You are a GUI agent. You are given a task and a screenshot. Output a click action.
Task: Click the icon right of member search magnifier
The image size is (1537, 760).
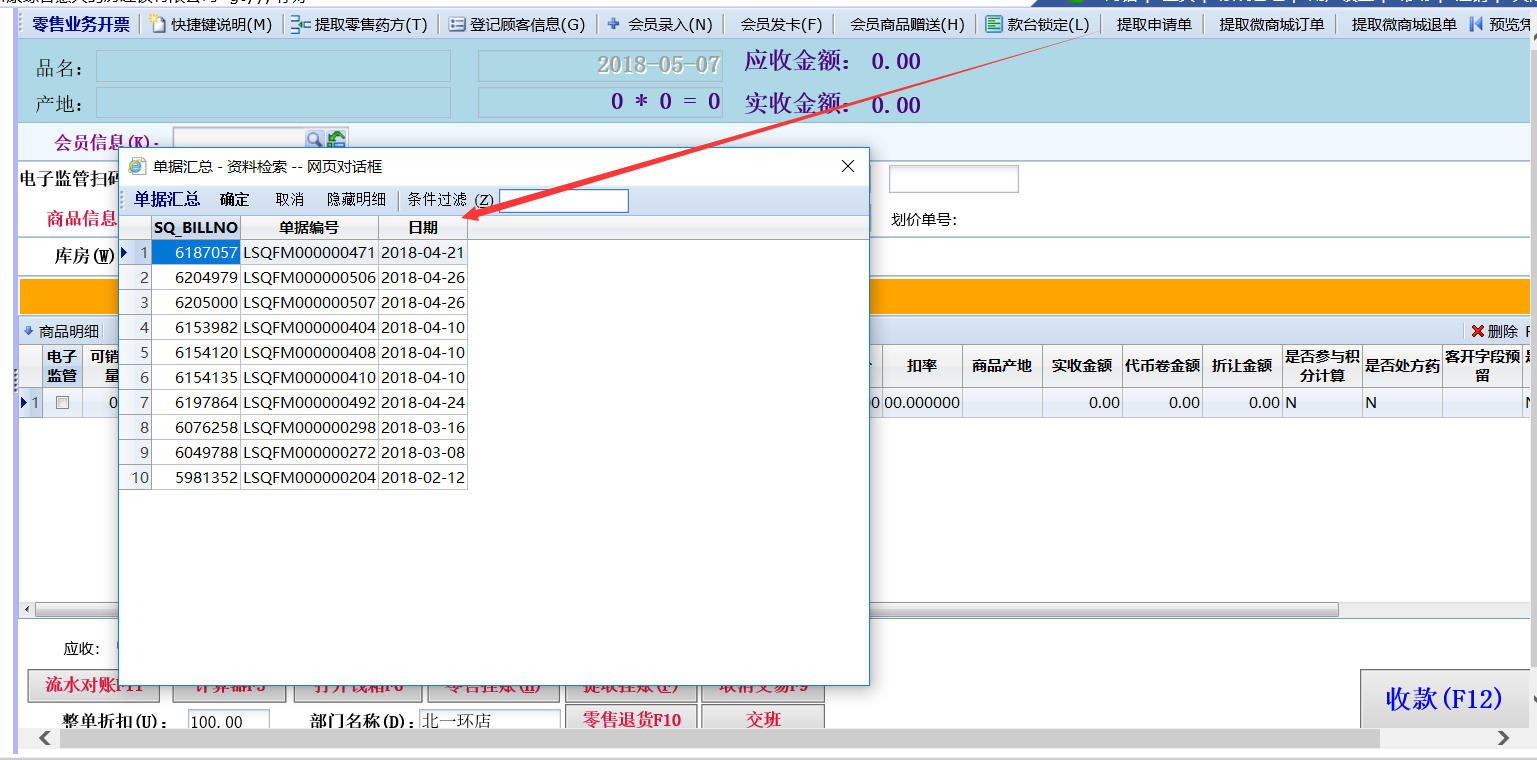(337, 140)
